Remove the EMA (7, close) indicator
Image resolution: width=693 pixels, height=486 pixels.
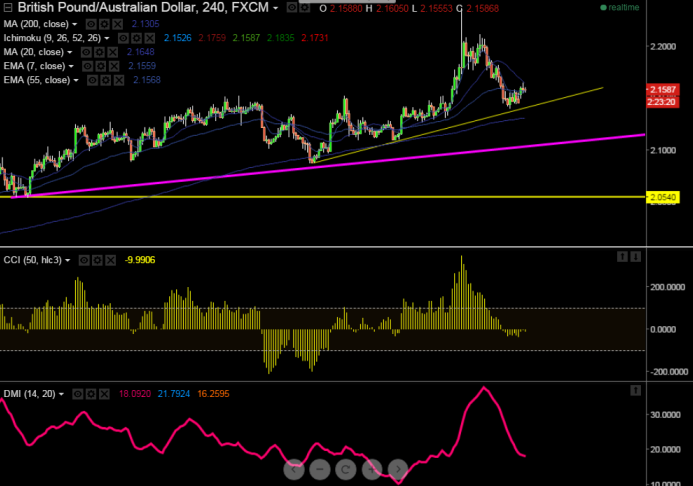point(114,66)
